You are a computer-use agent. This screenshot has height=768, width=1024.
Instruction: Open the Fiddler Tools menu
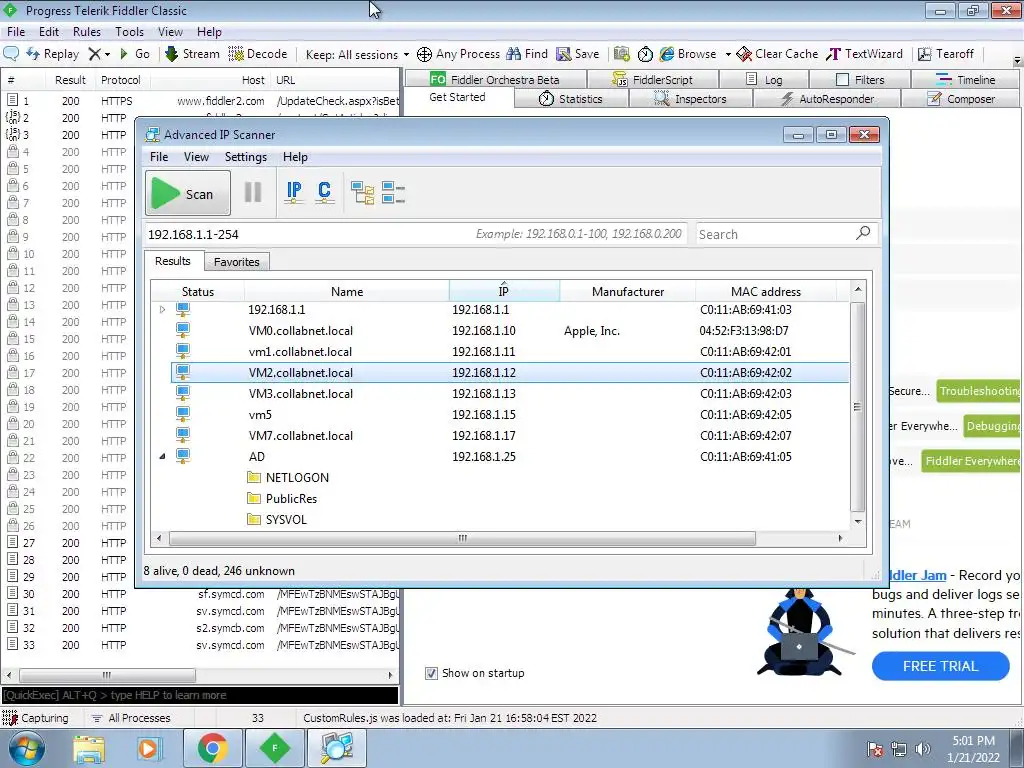coord(129,31)
